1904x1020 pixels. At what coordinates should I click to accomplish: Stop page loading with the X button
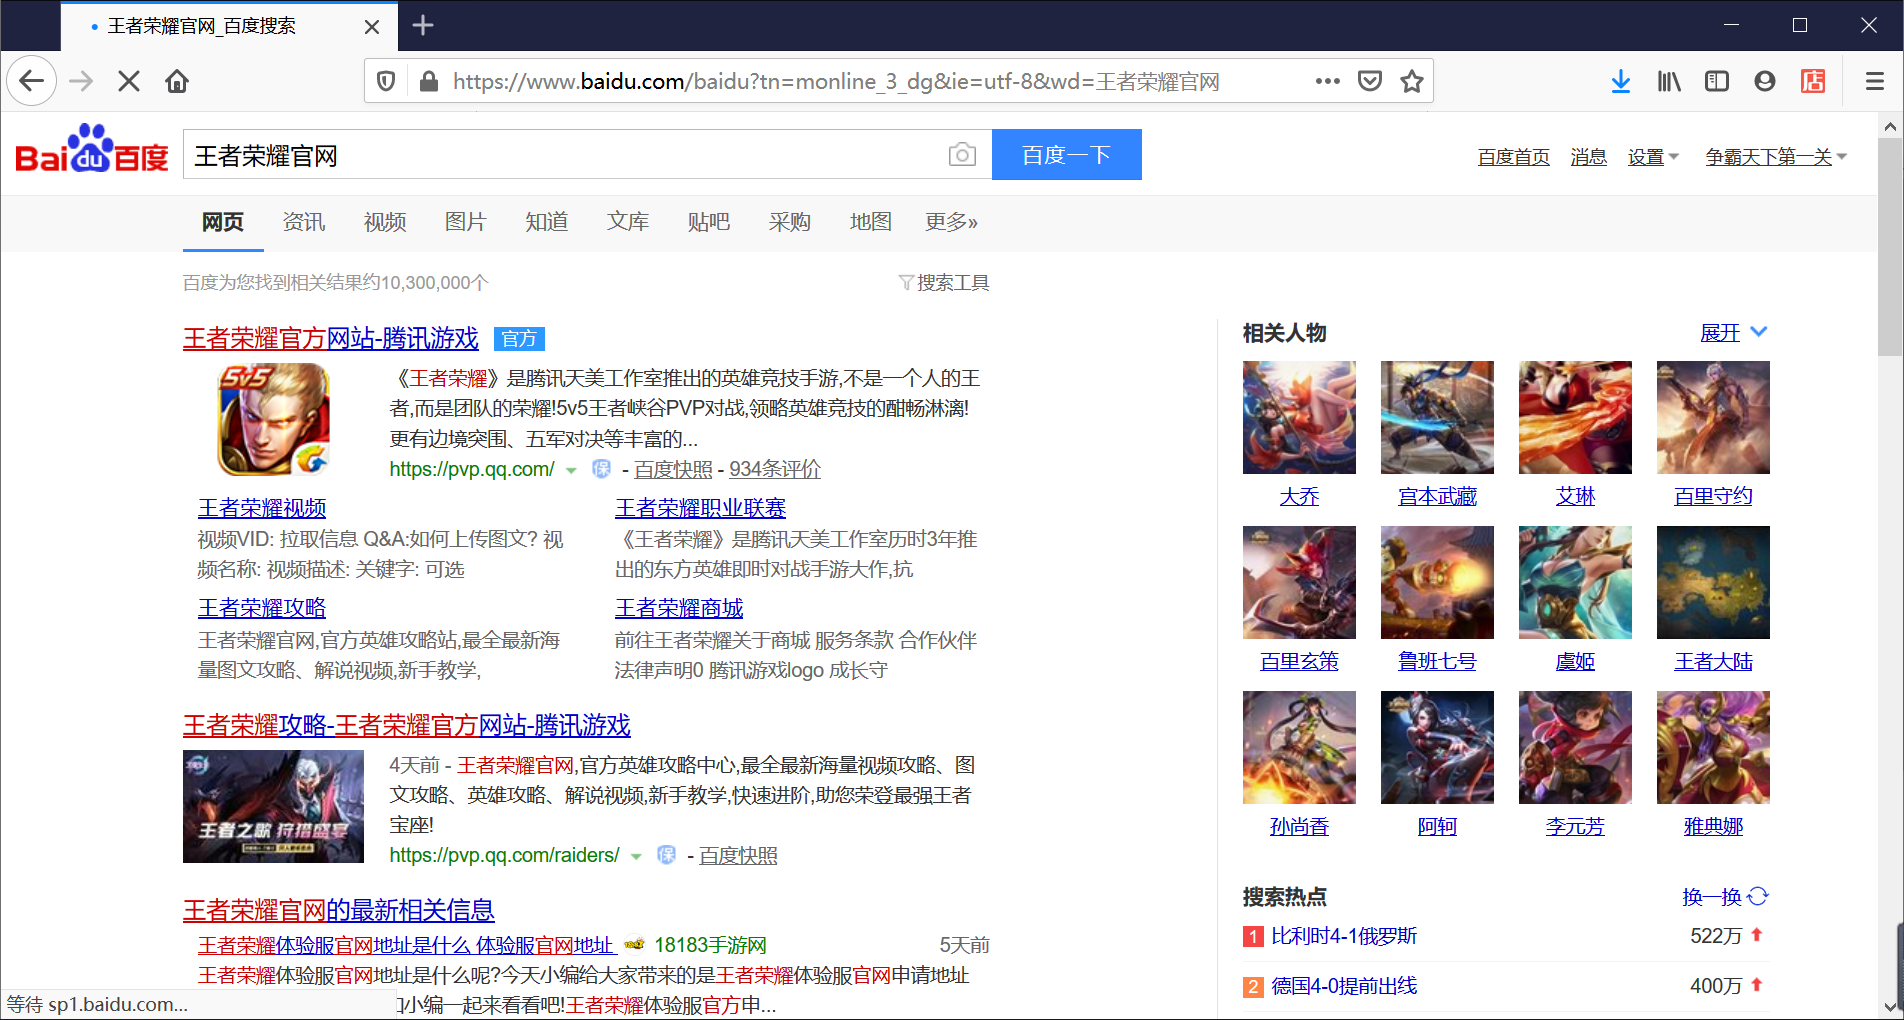(129, 81)
